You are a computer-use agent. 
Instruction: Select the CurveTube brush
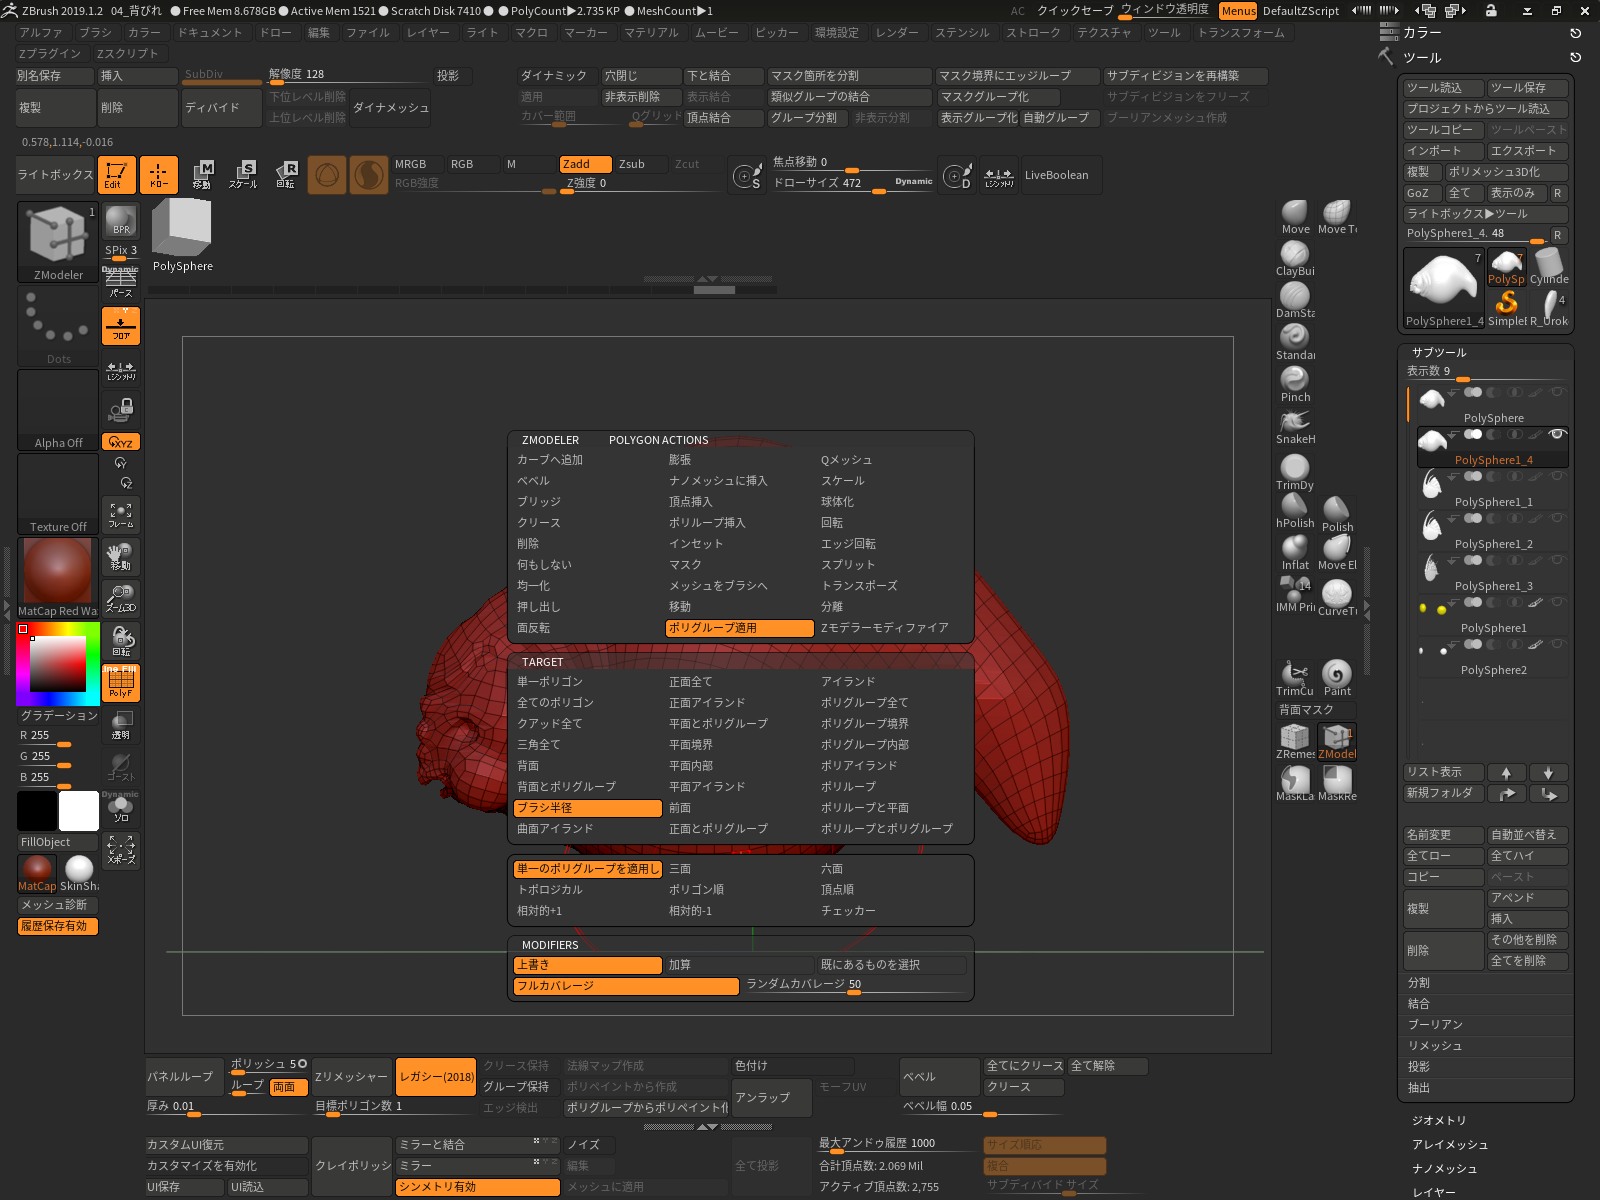1337,598
